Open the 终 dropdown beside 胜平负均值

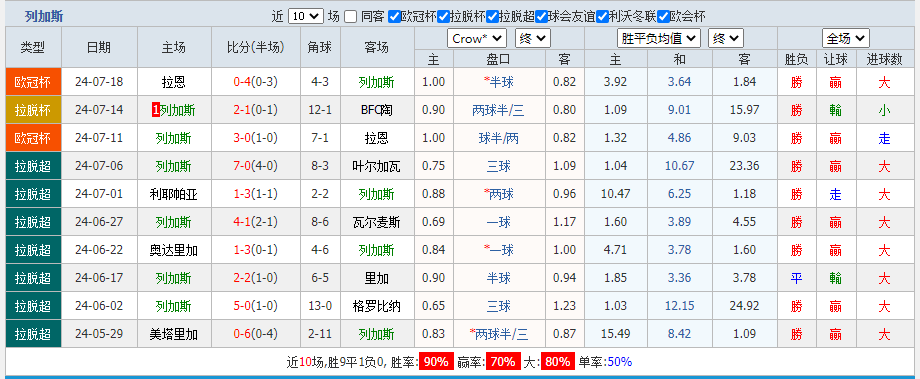tap(726, 39)
